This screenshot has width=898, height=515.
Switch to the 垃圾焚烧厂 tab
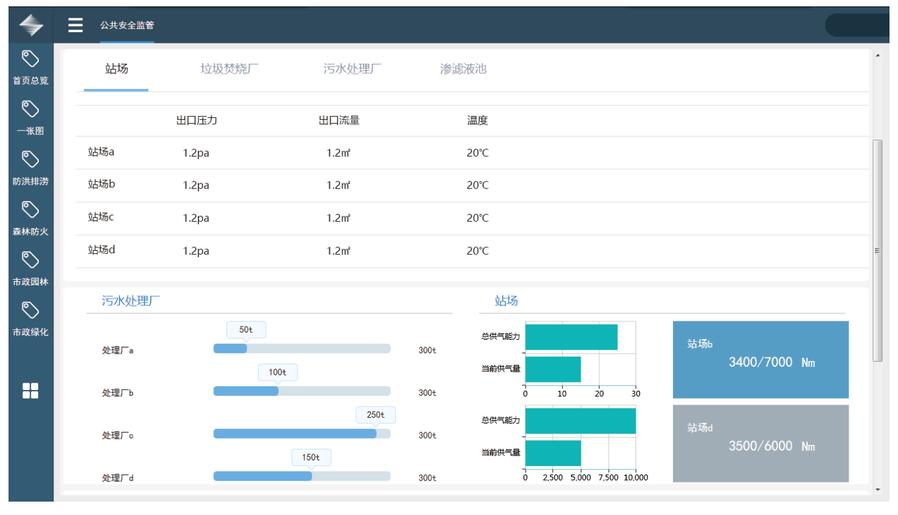(229, 69)
